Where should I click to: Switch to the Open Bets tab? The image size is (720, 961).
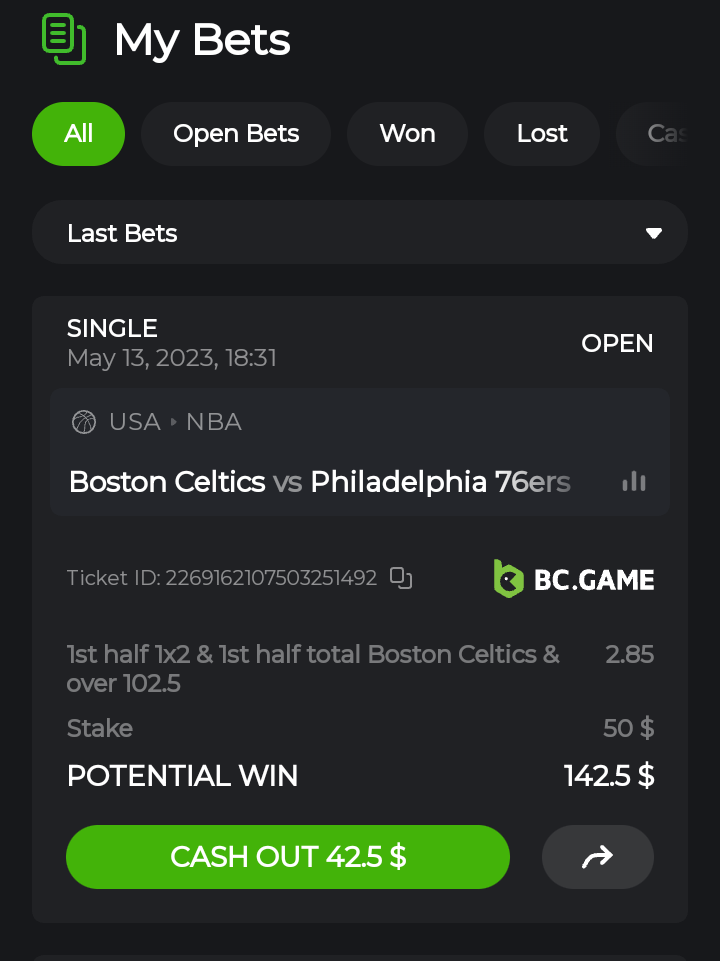click(x=236, y=134)
